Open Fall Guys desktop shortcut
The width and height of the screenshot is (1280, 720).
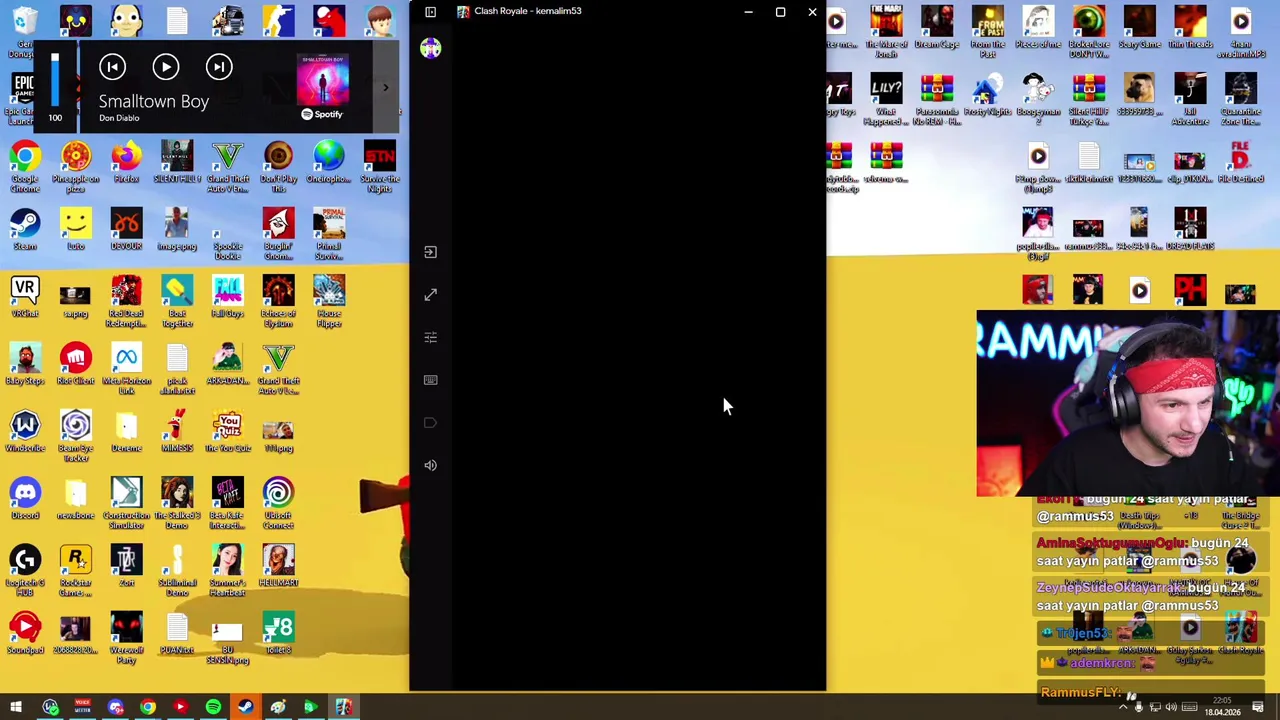227,297
